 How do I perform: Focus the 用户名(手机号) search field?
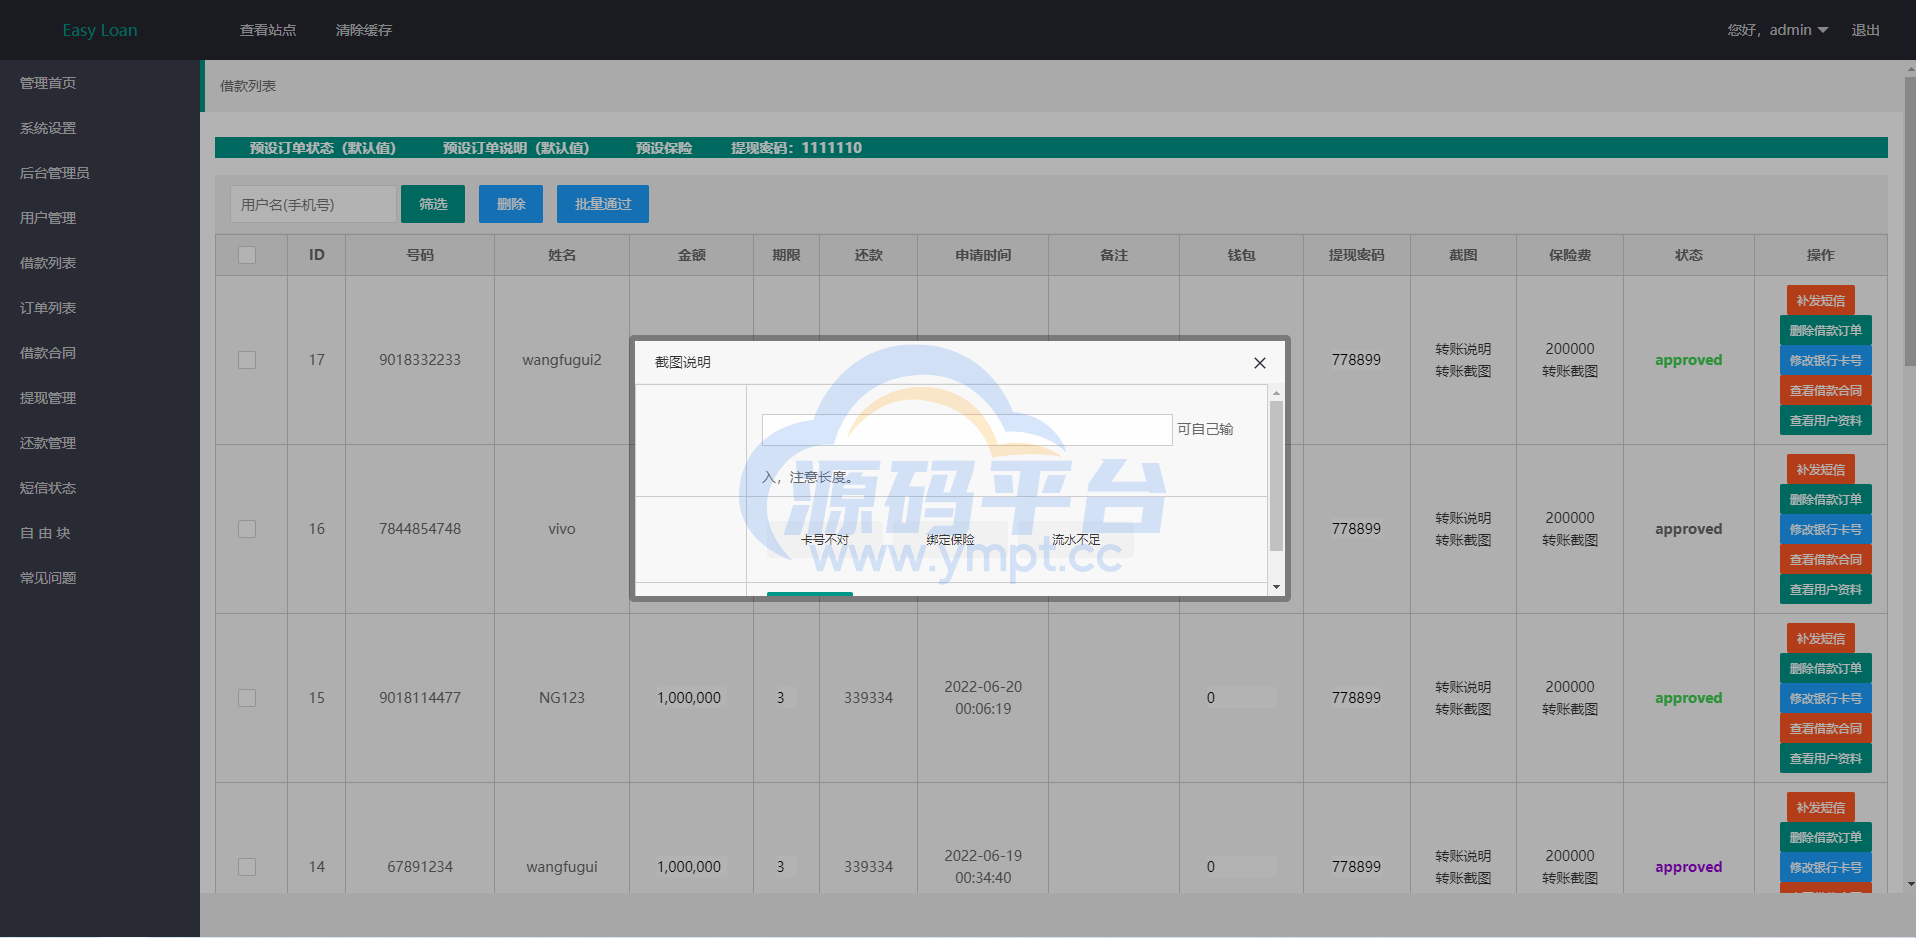click(313, 204)
